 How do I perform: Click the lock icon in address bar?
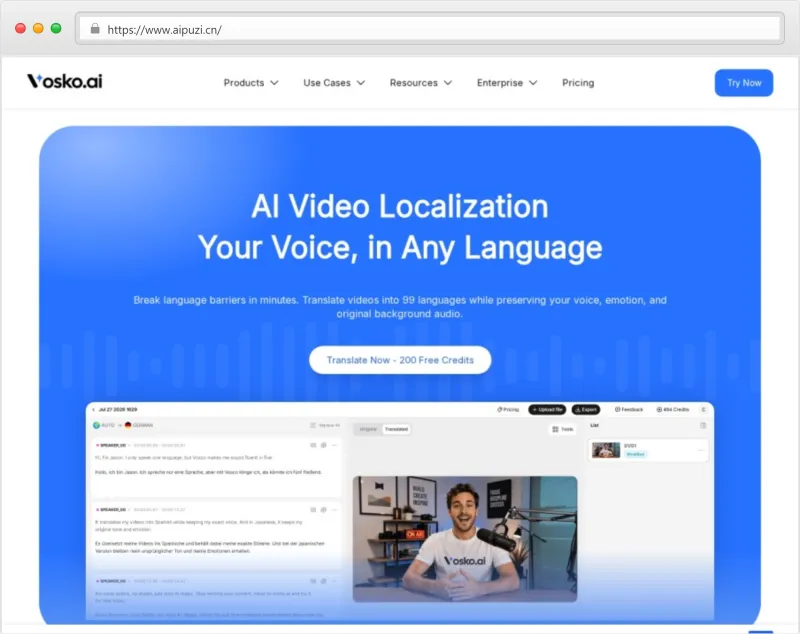tap(95, 29)
